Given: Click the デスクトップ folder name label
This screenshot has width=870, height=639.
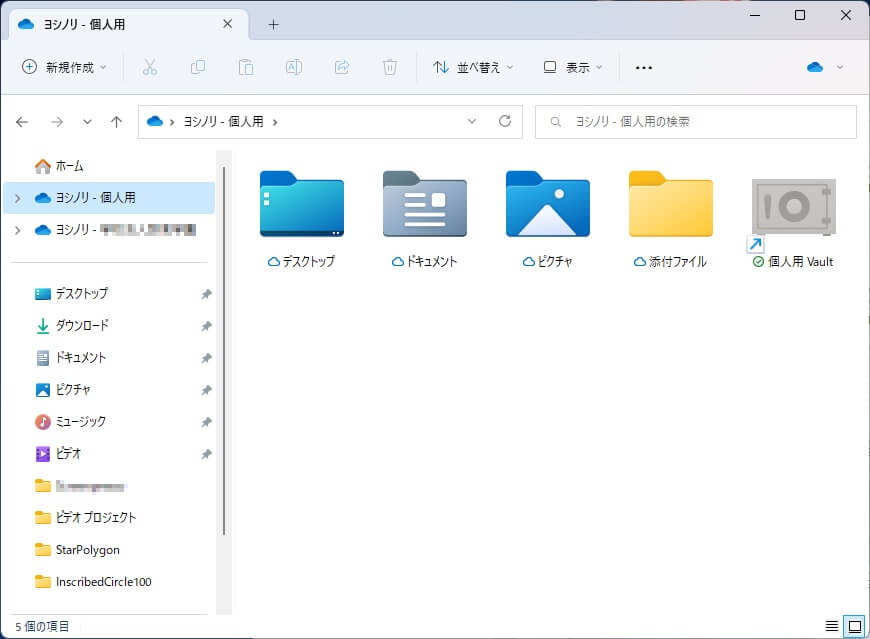Looking at the screenshot, I should (x=308, y=262).
